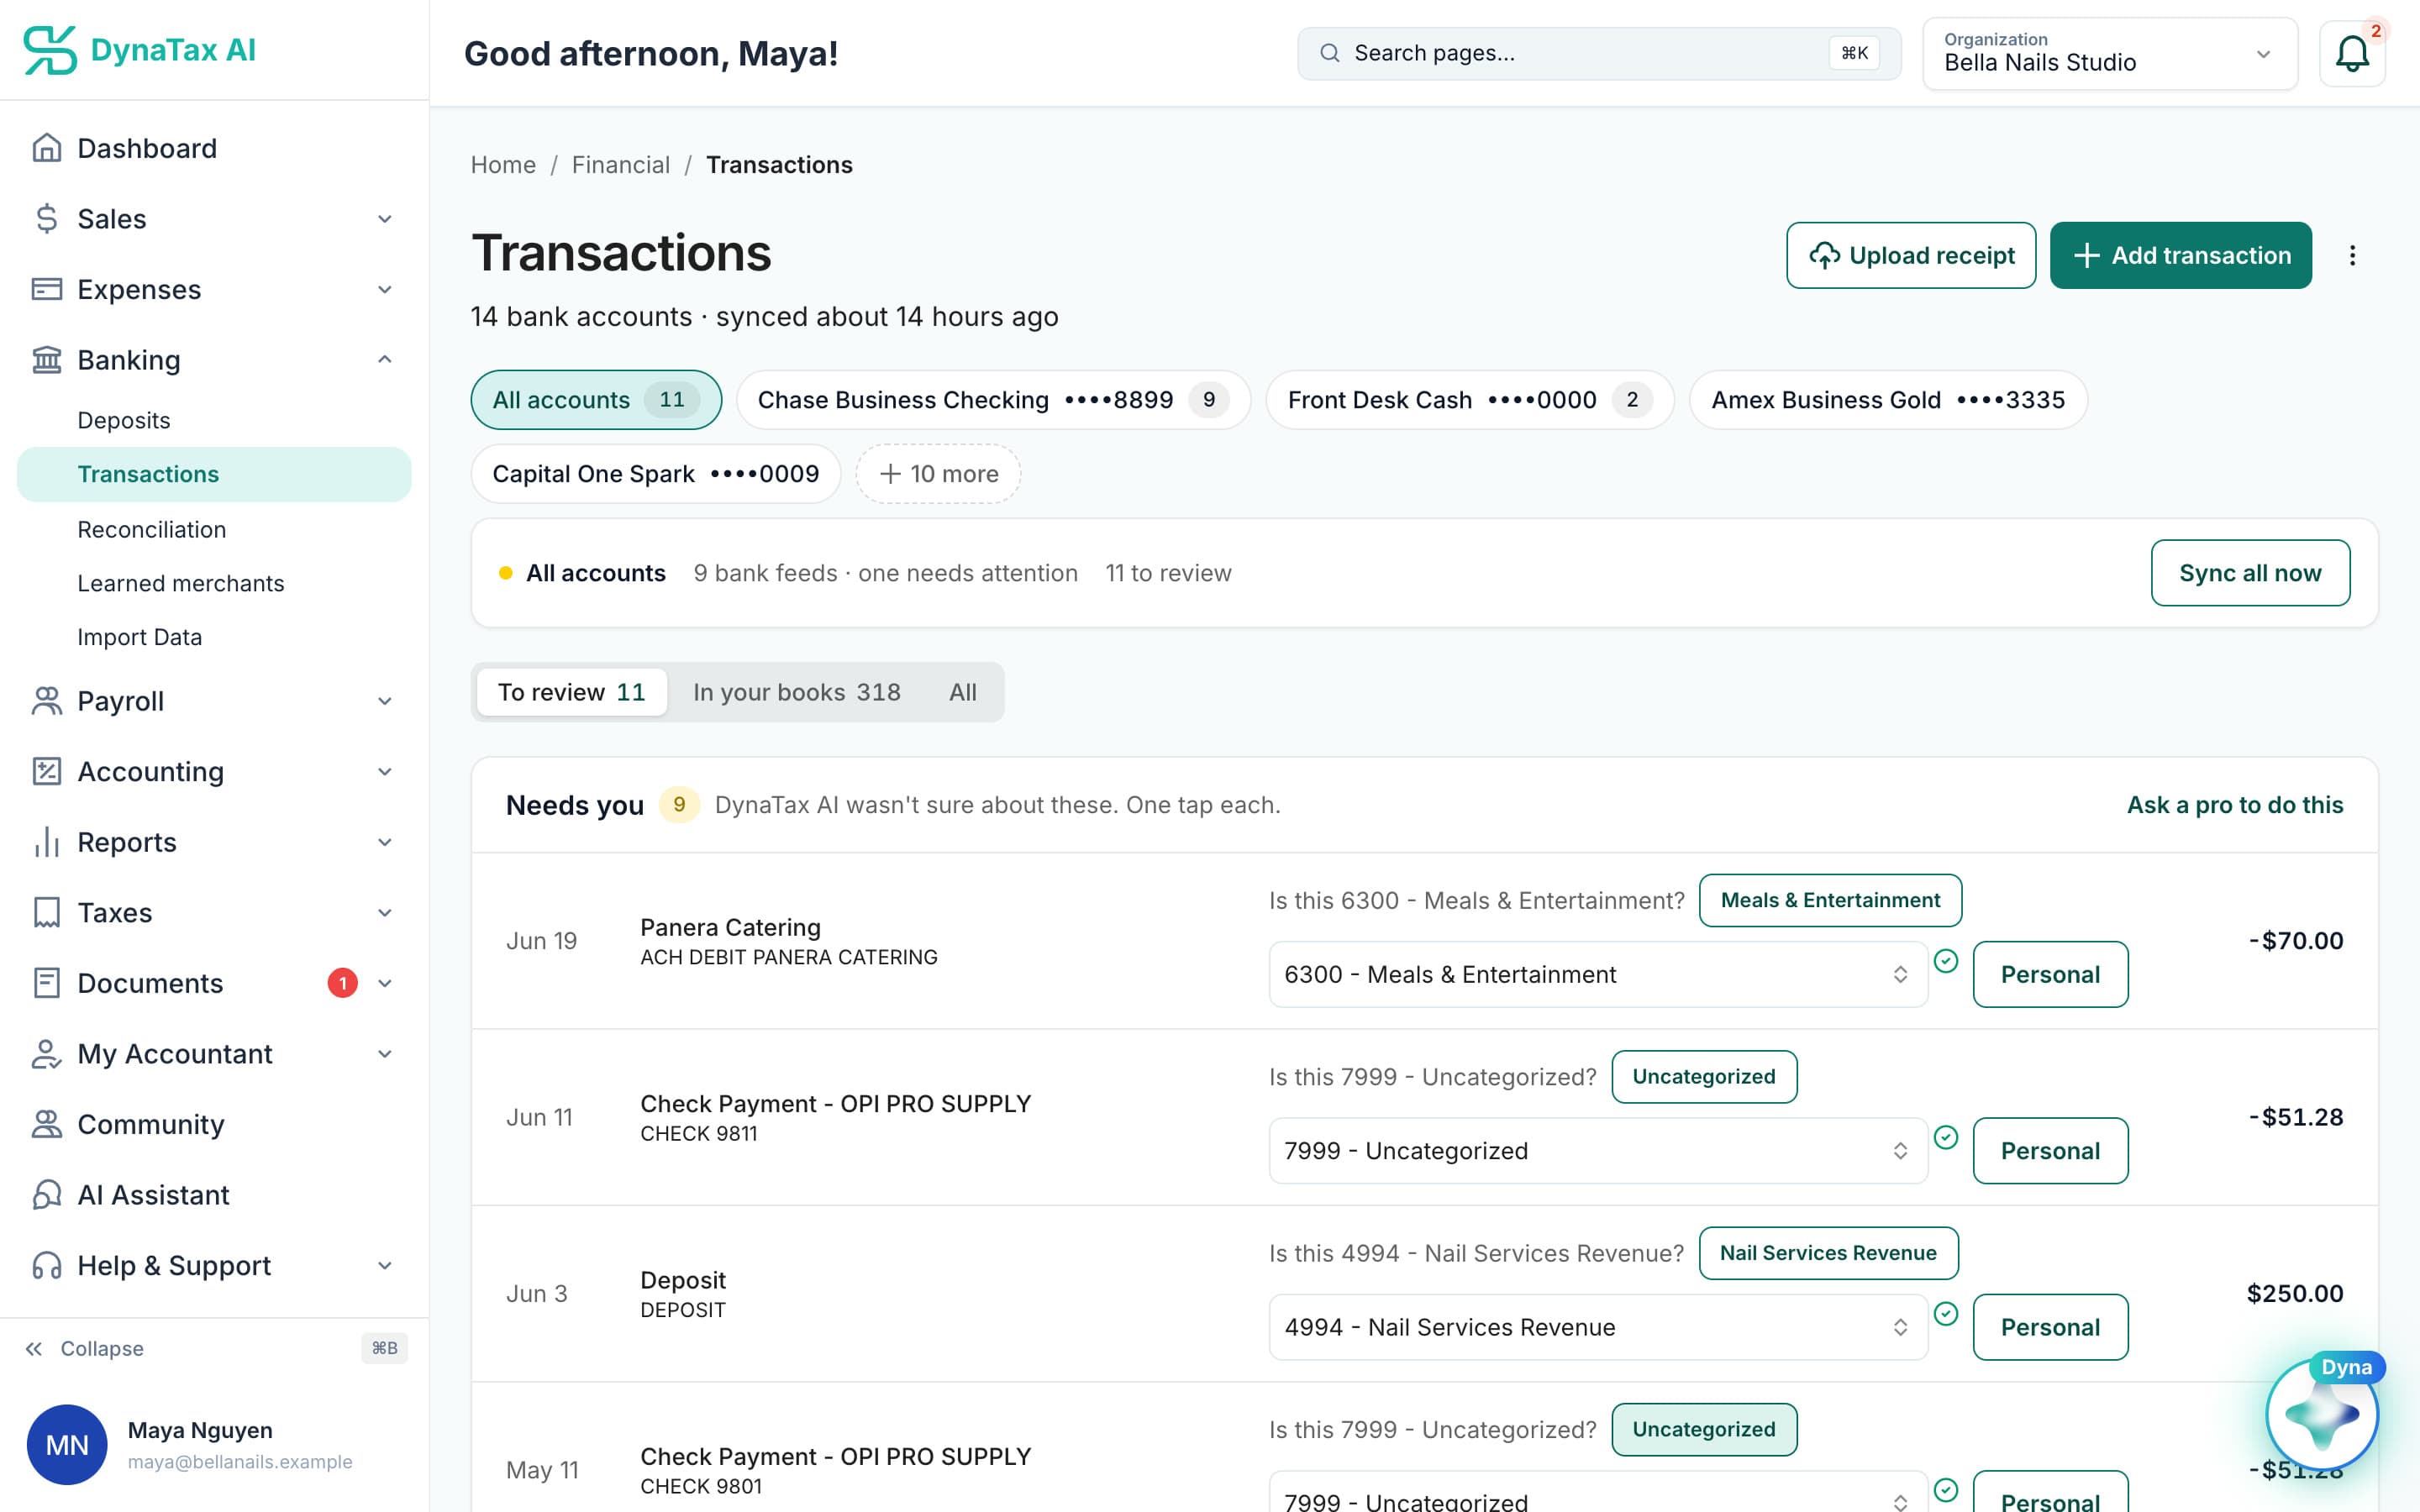Filter by Amex Business Gold account
Screen dimensions: 2420x1512
pos(1888,400)
